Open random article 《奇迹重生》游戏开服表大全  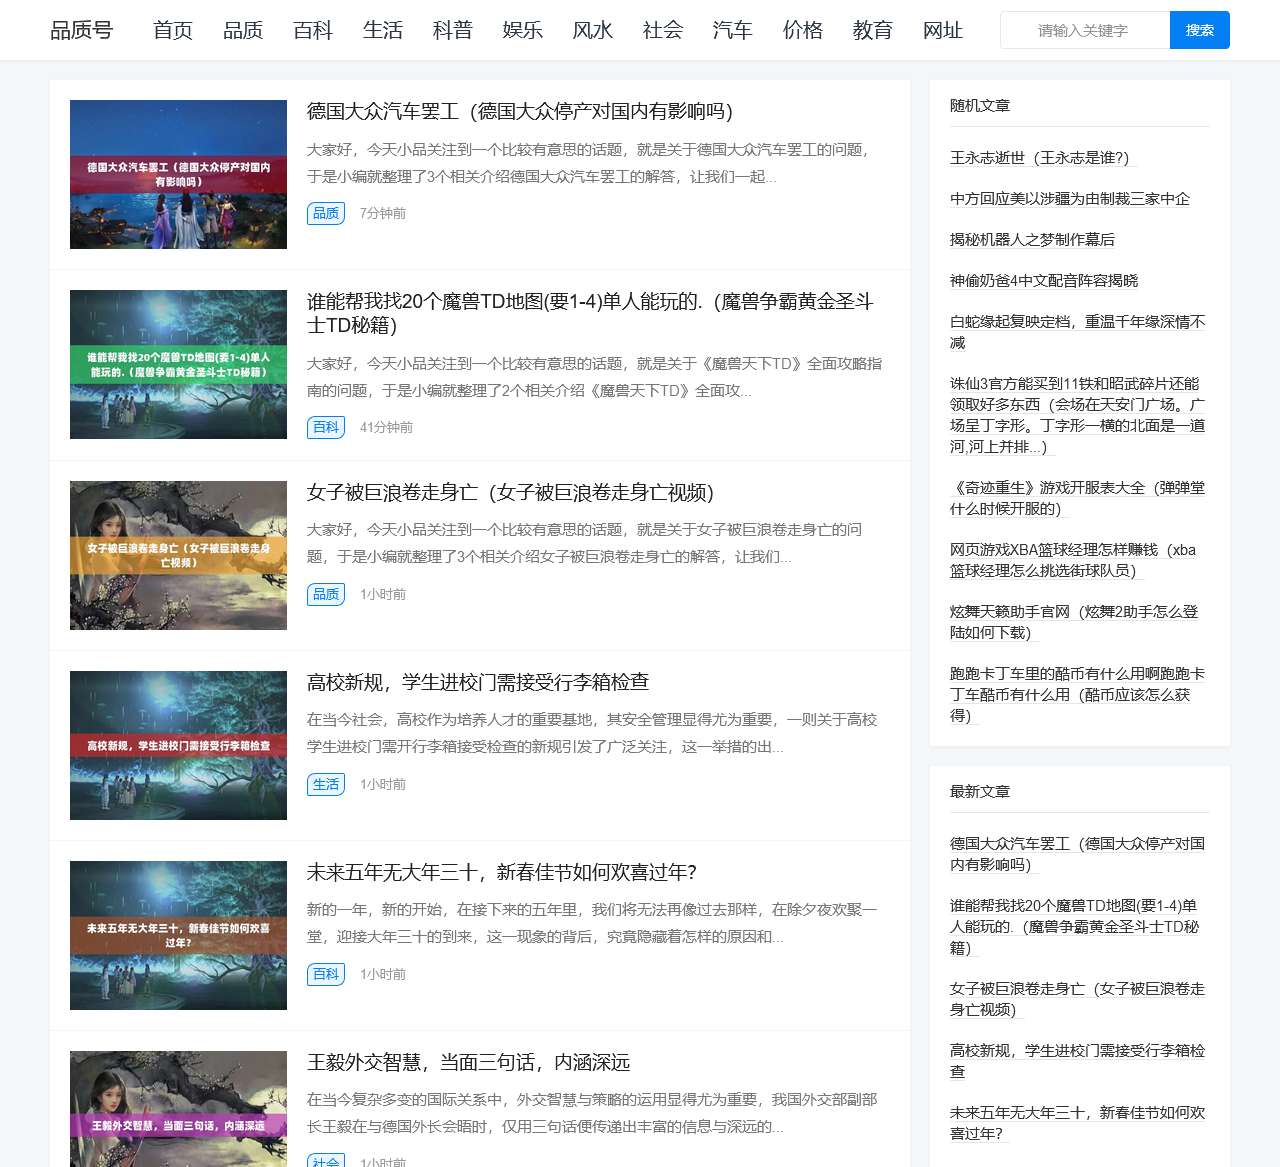1078,498
